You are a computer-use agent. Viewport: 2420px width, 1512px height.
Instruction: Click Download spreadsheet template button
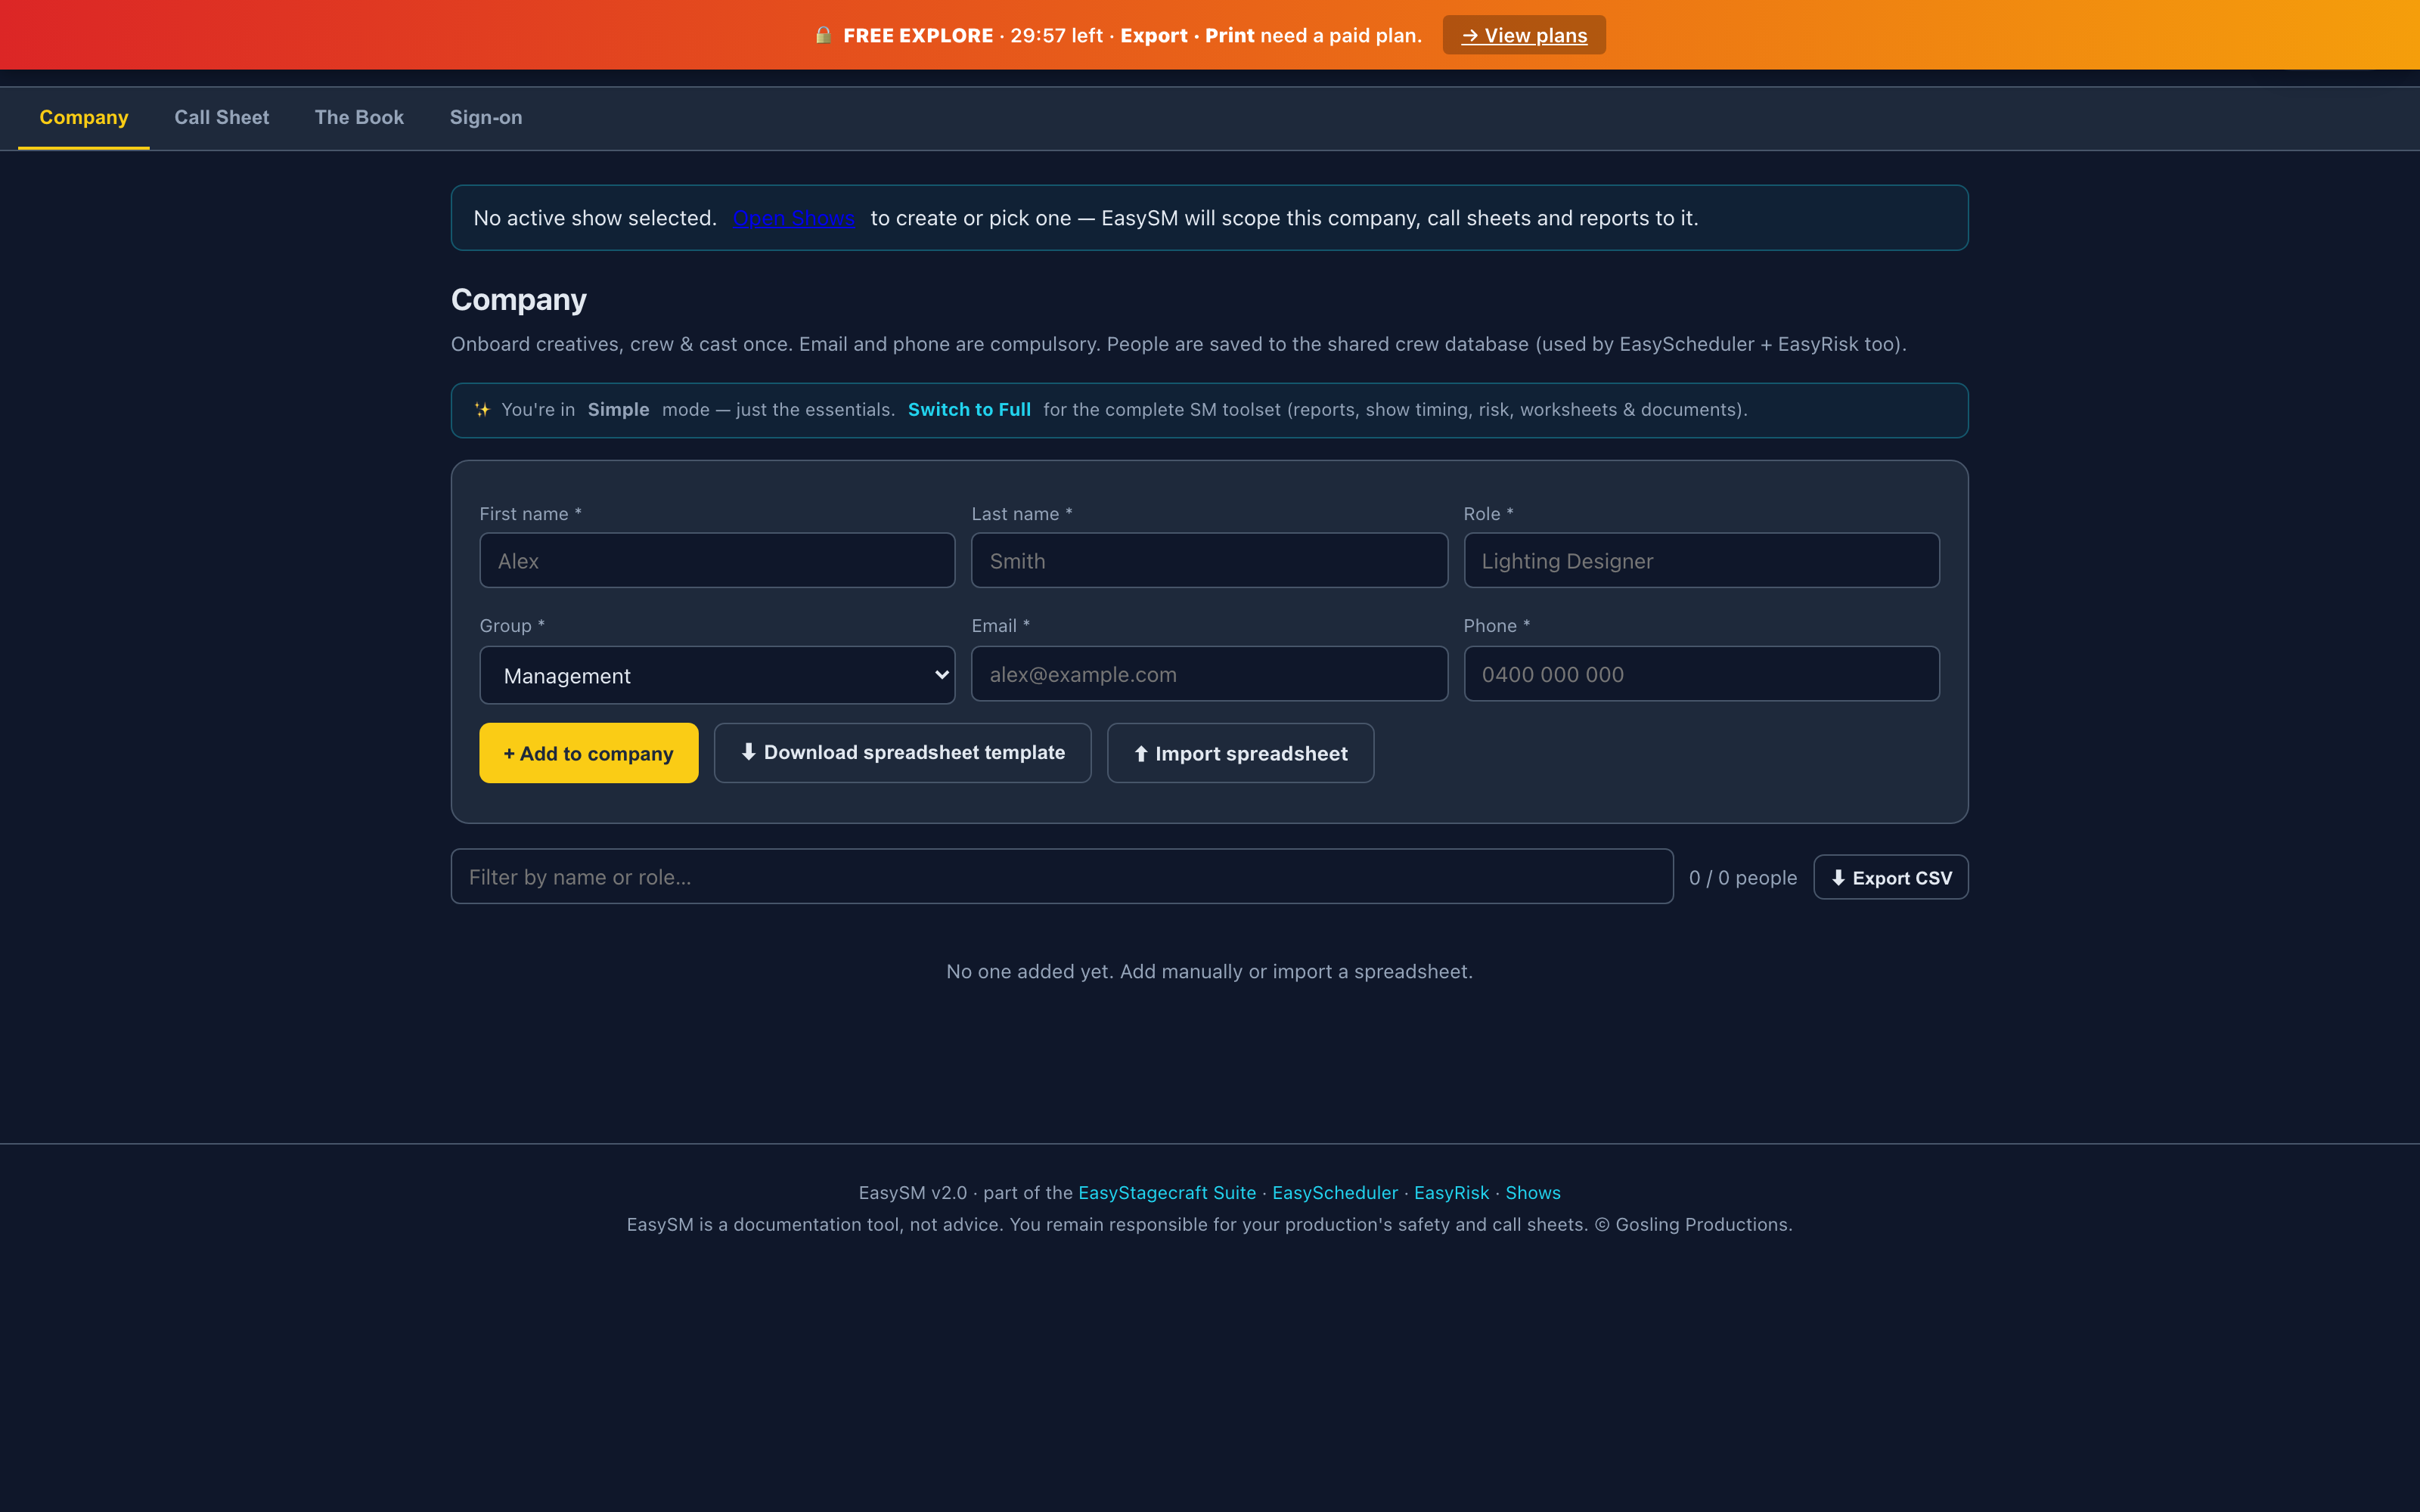(902, 753)
